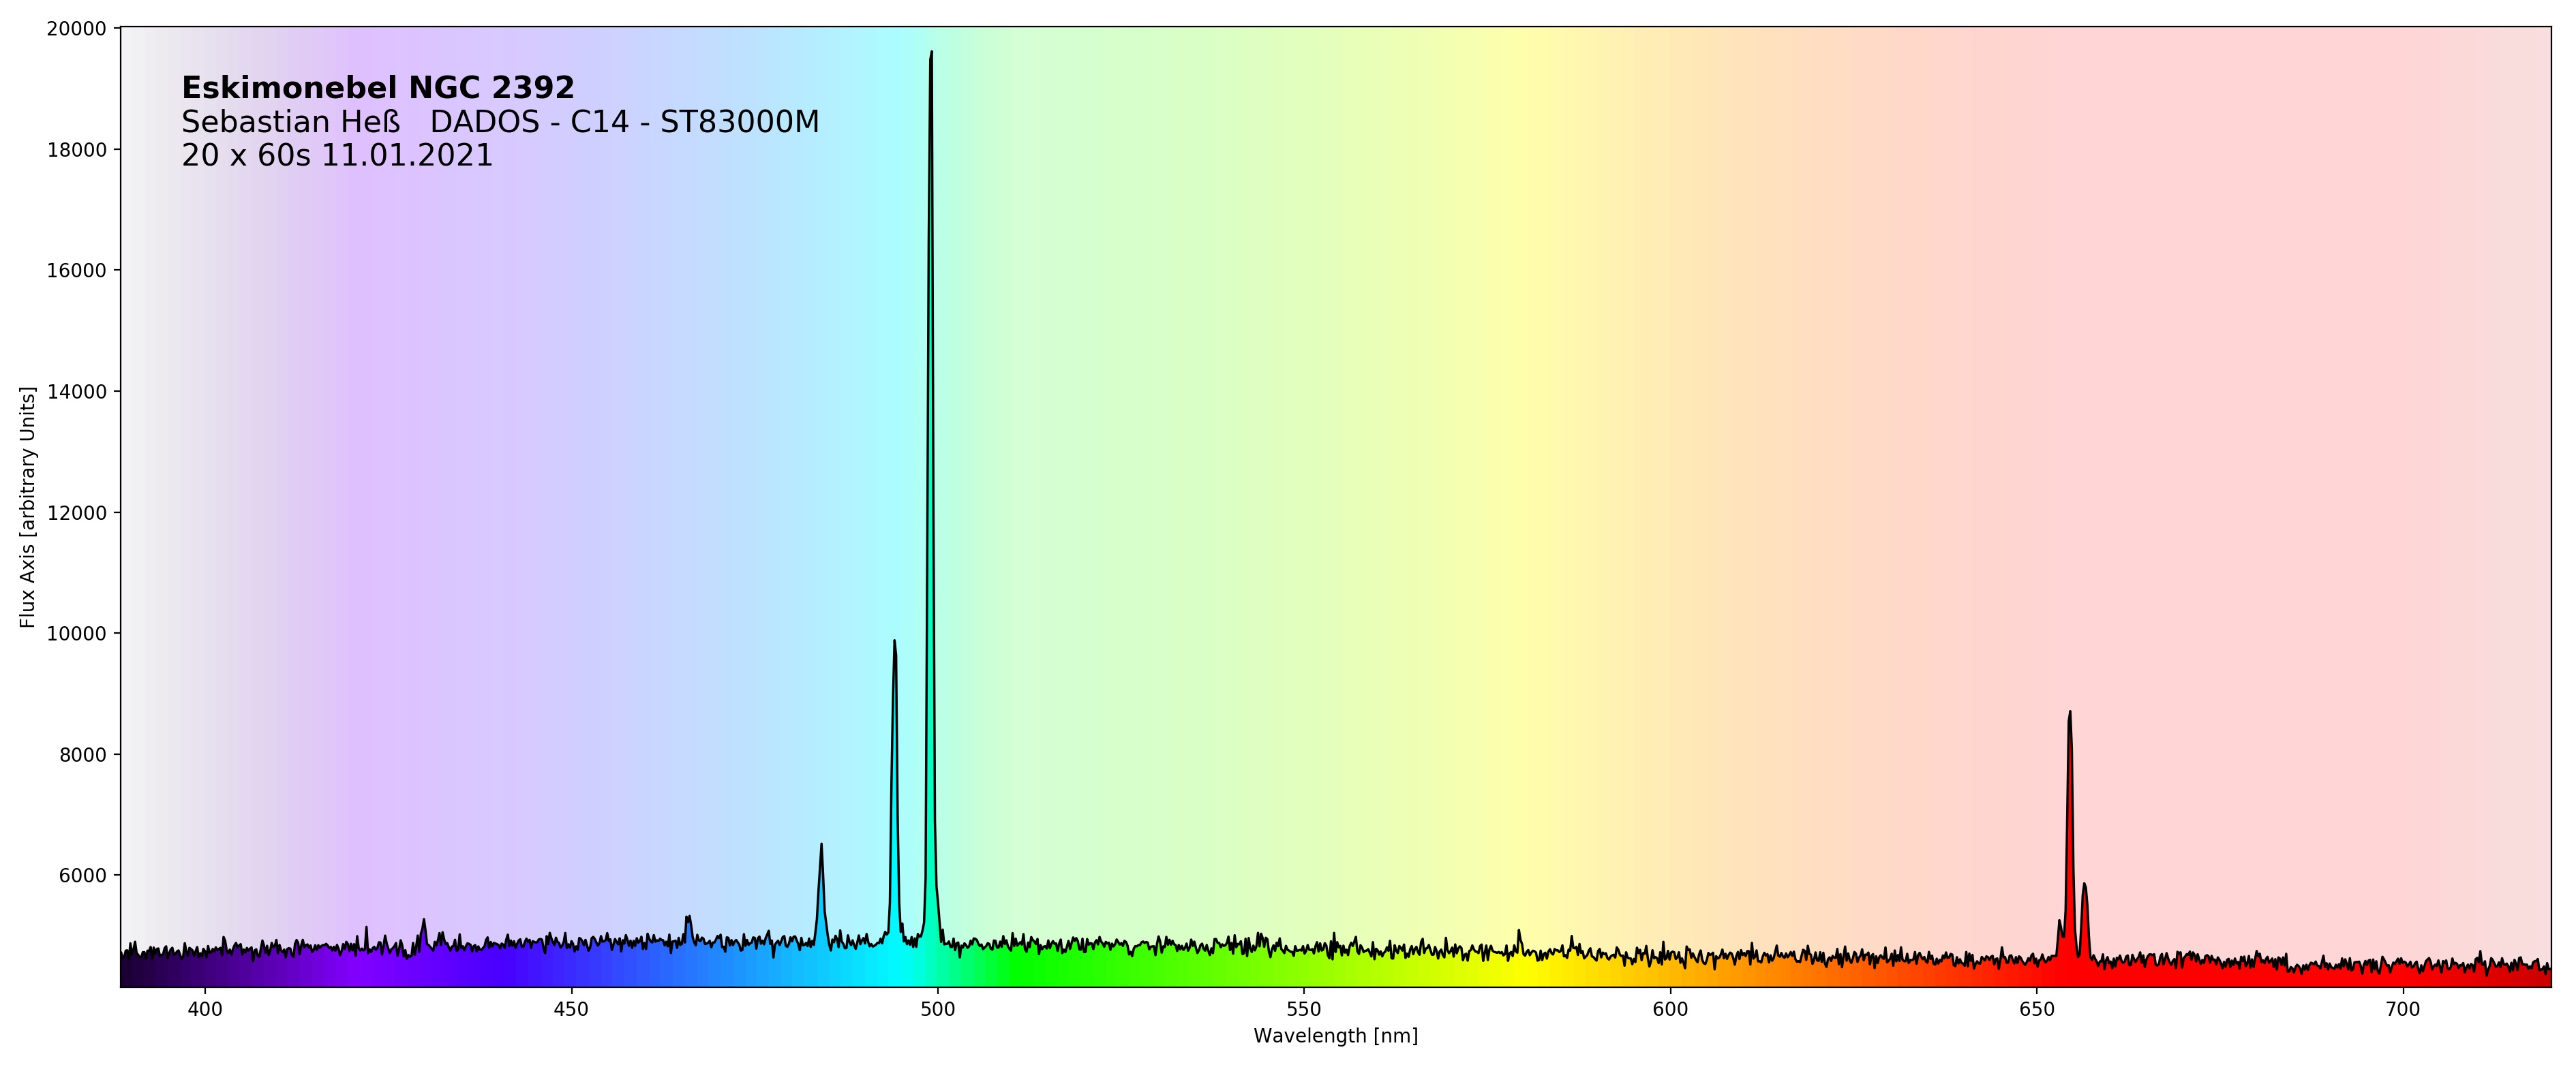Image resolution: width=2576 pixels, height=1067 pixels.
Task: Click the 'Sebastian Heß DADOS - C14' text line
Action: coord(499,122)
